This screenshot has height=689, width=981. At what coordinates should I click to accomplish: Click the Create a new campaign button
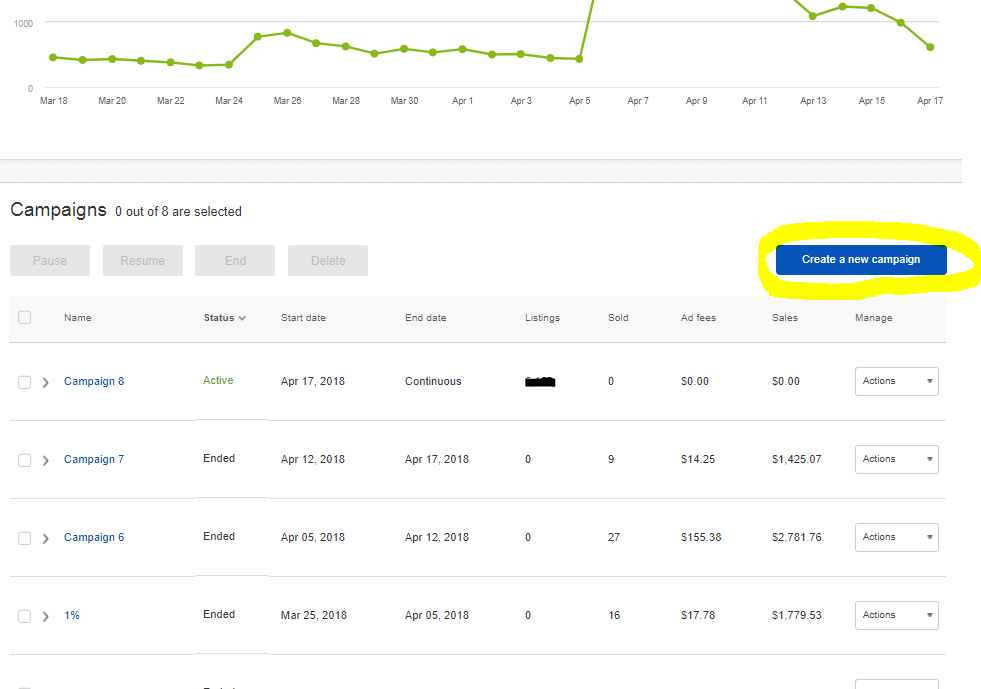coord(860,260)
